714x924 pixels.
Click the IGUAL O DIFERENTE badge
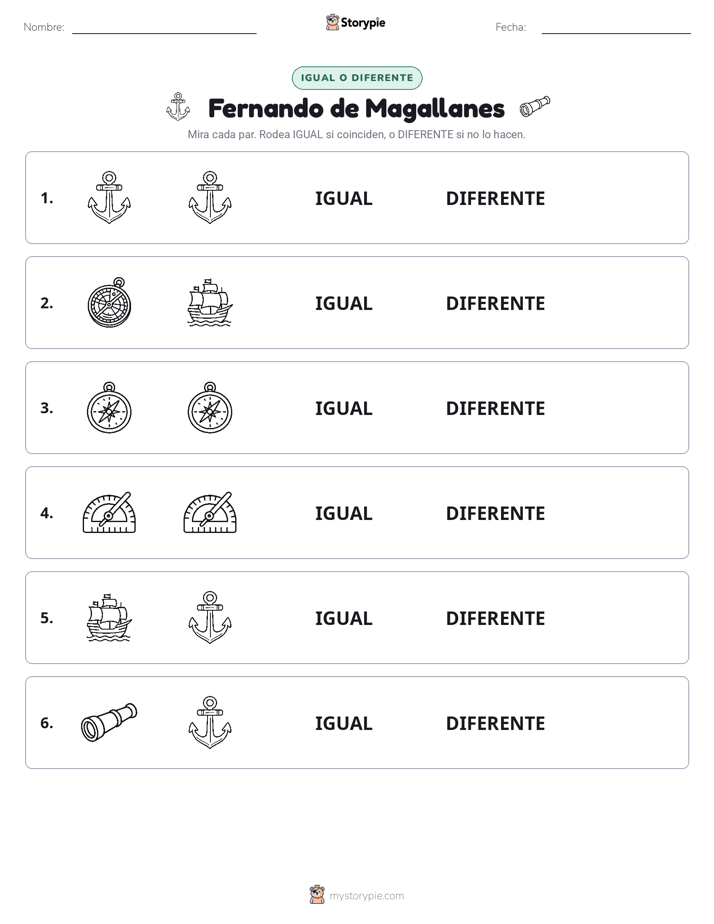point(357,78)
